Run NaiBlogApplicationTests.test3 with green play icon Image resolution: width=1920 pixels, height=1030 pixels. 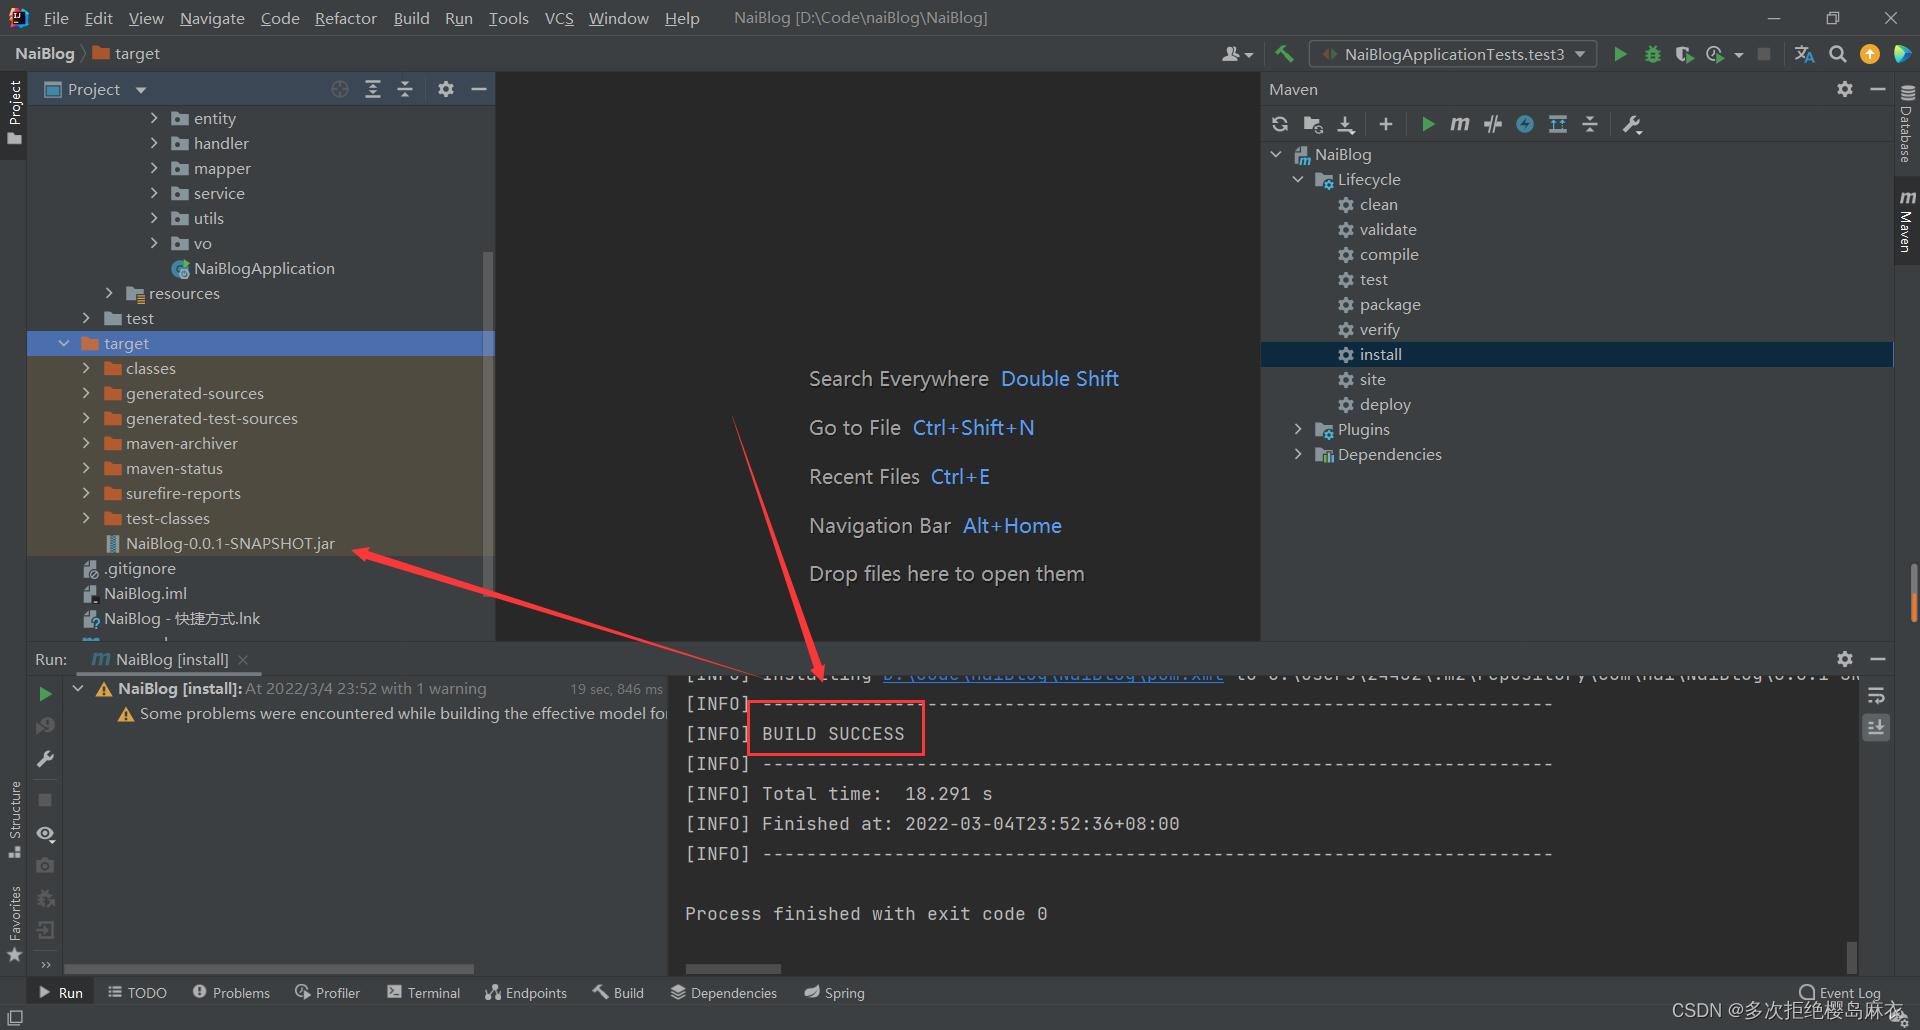1620,54
